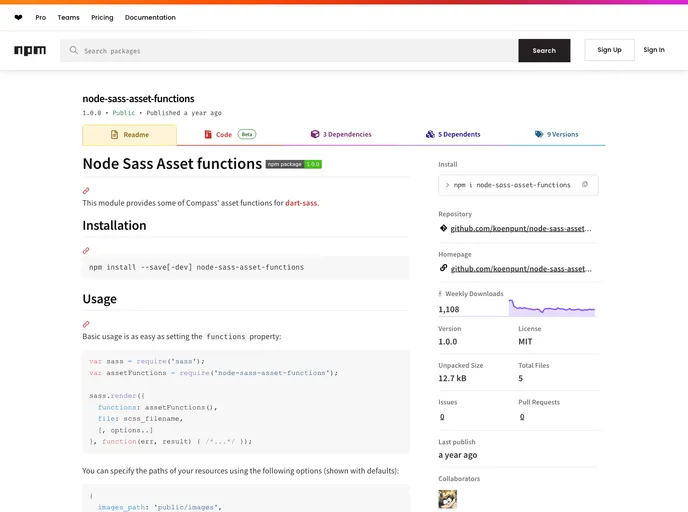Screen dimensions: 688x512
Task: Click the Search button
Action: pos(544,50)
